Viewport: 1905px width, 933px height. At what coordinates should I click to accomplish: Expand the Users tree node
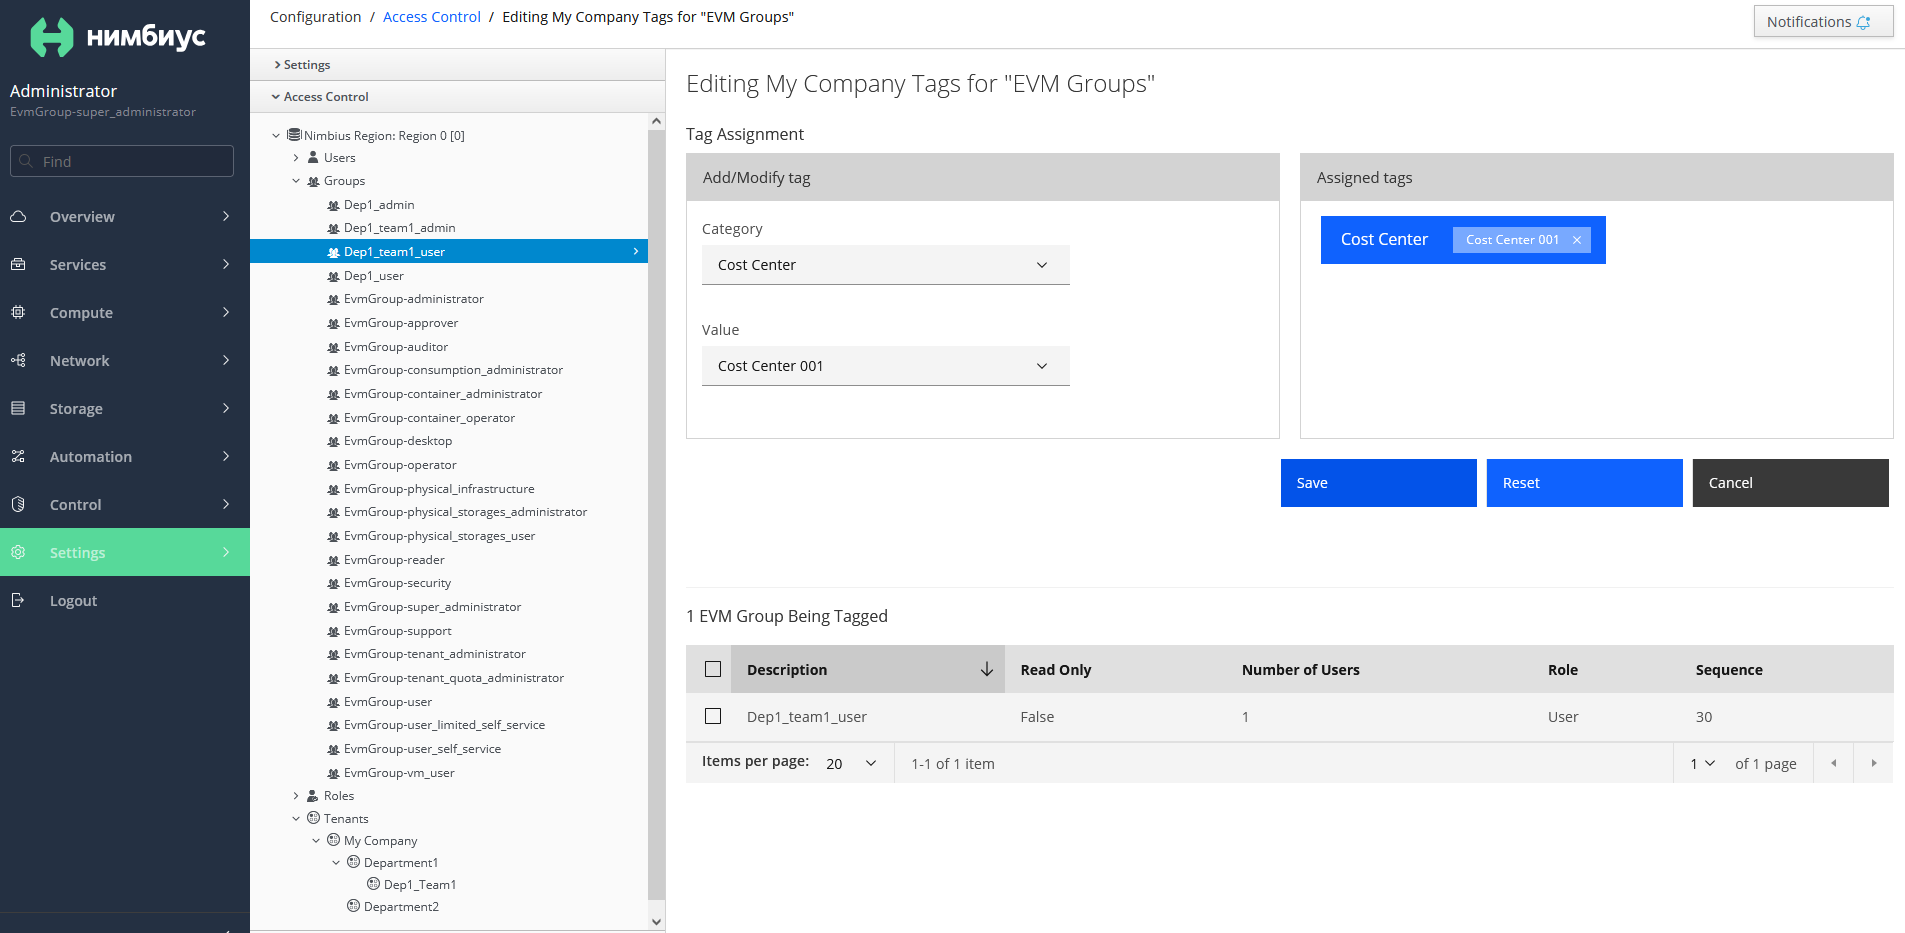click(x=296, y=158)
